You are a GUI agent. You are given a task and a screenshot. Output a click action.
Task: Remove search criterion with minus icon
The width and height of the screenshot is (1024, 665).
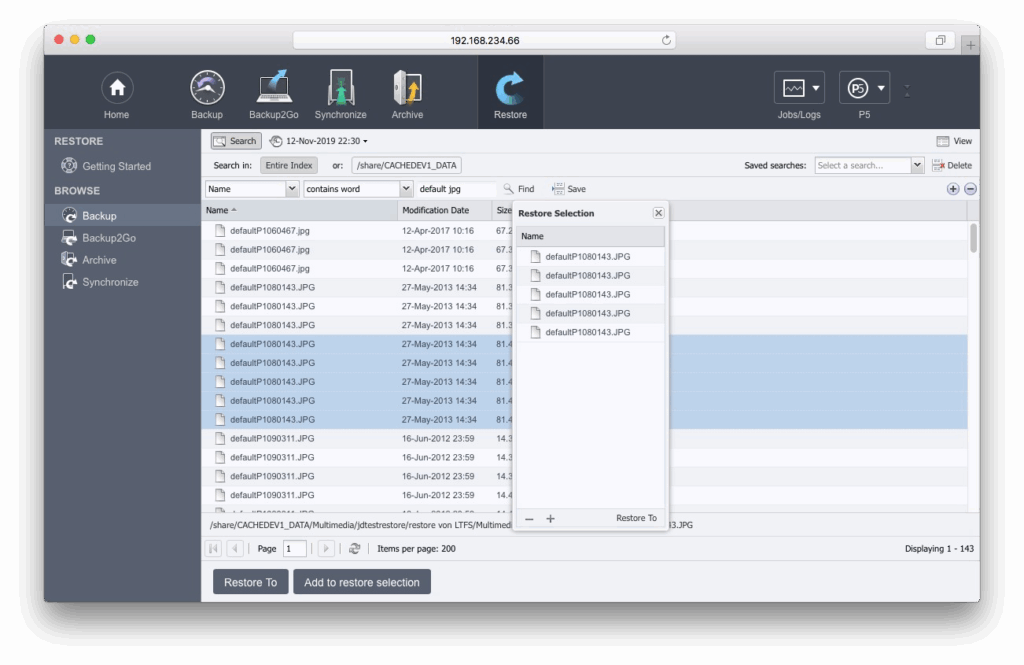[970, 189]
